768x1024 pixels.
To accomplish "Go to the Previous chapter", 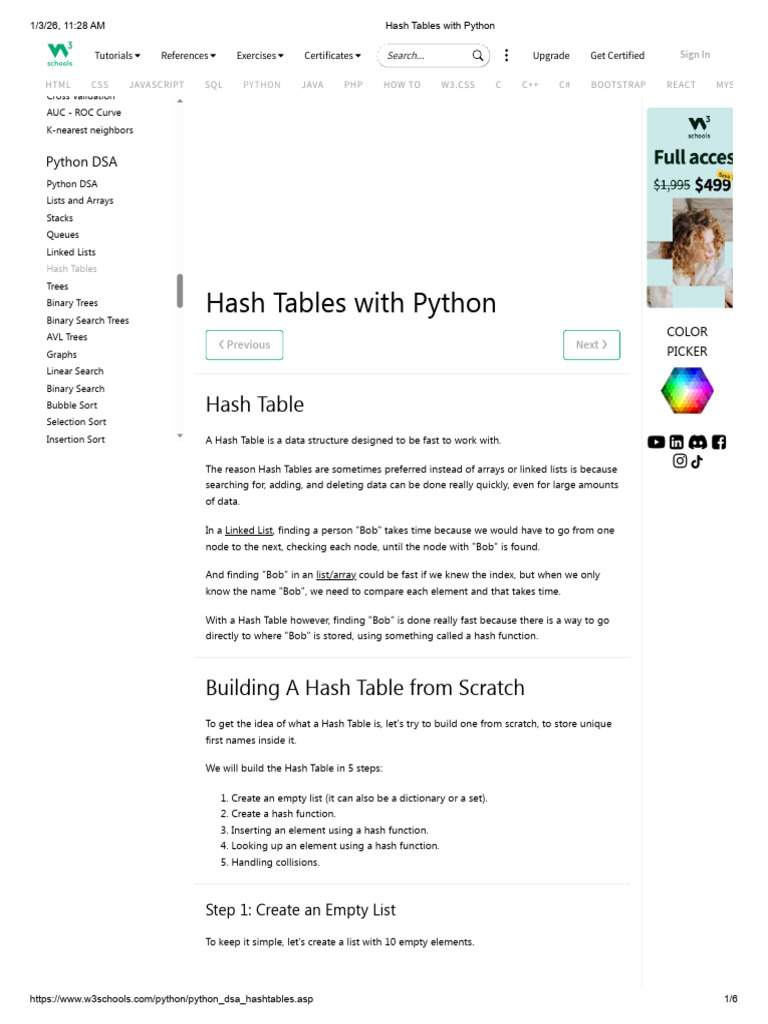I will tap(244, 345).
